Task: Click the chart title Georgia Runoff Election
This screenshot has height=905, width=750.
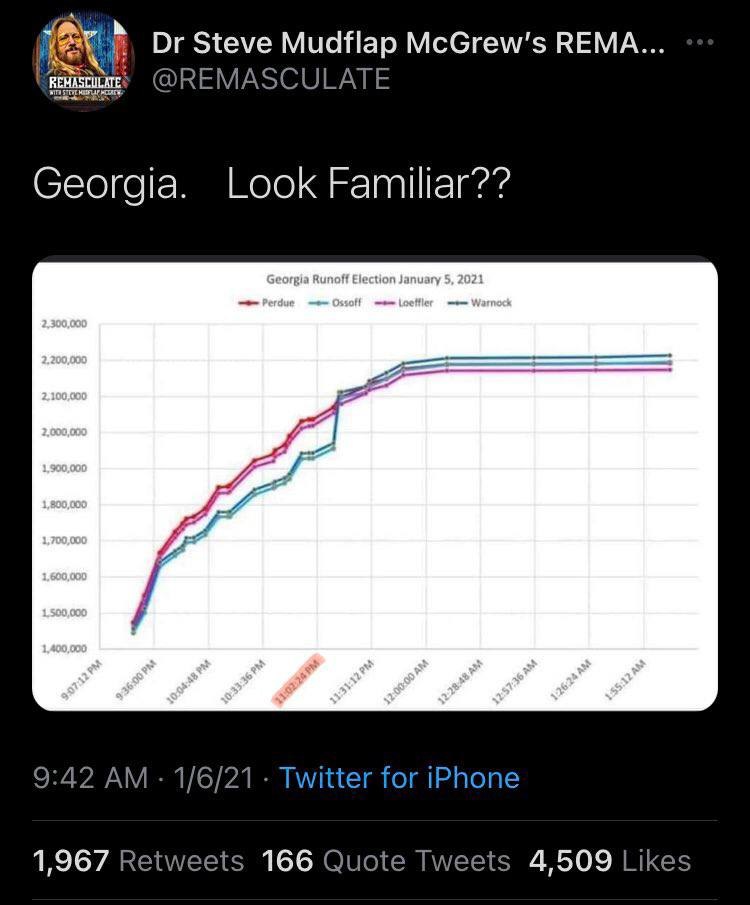Action: [375, 279]
